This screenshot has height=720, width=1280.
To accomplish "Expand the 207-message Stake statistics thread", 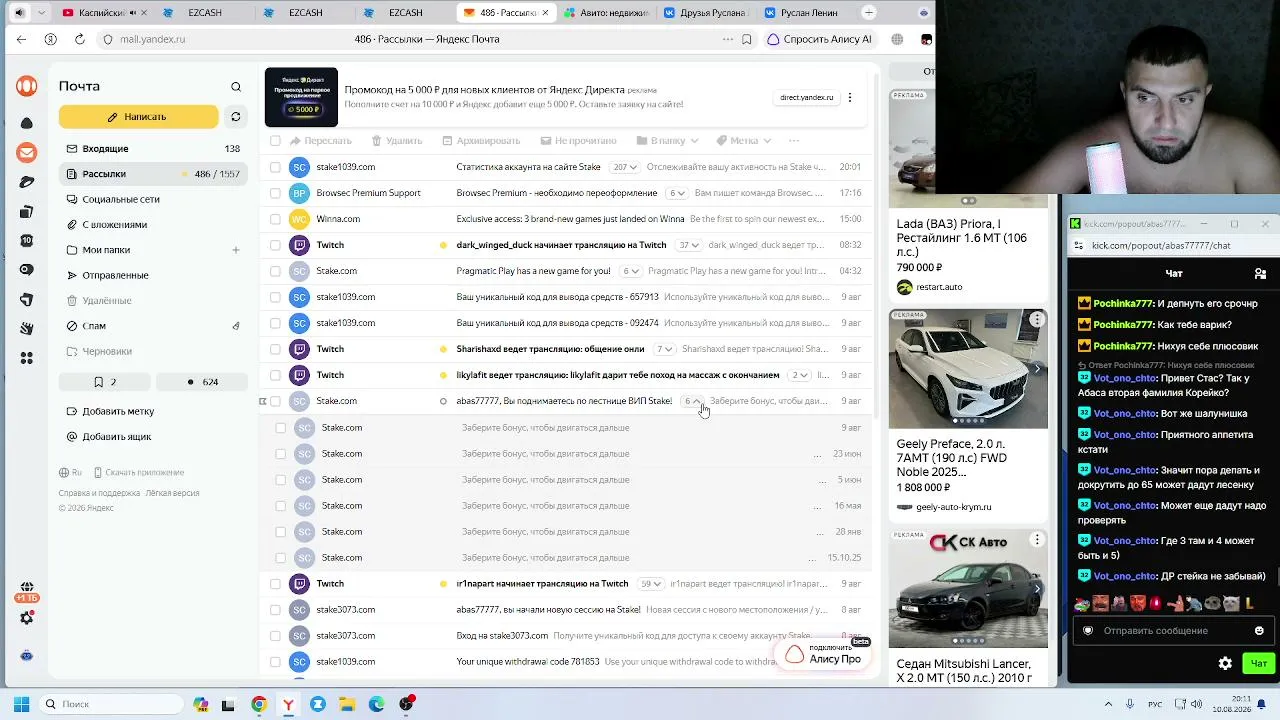I will (x=625, y=167).
